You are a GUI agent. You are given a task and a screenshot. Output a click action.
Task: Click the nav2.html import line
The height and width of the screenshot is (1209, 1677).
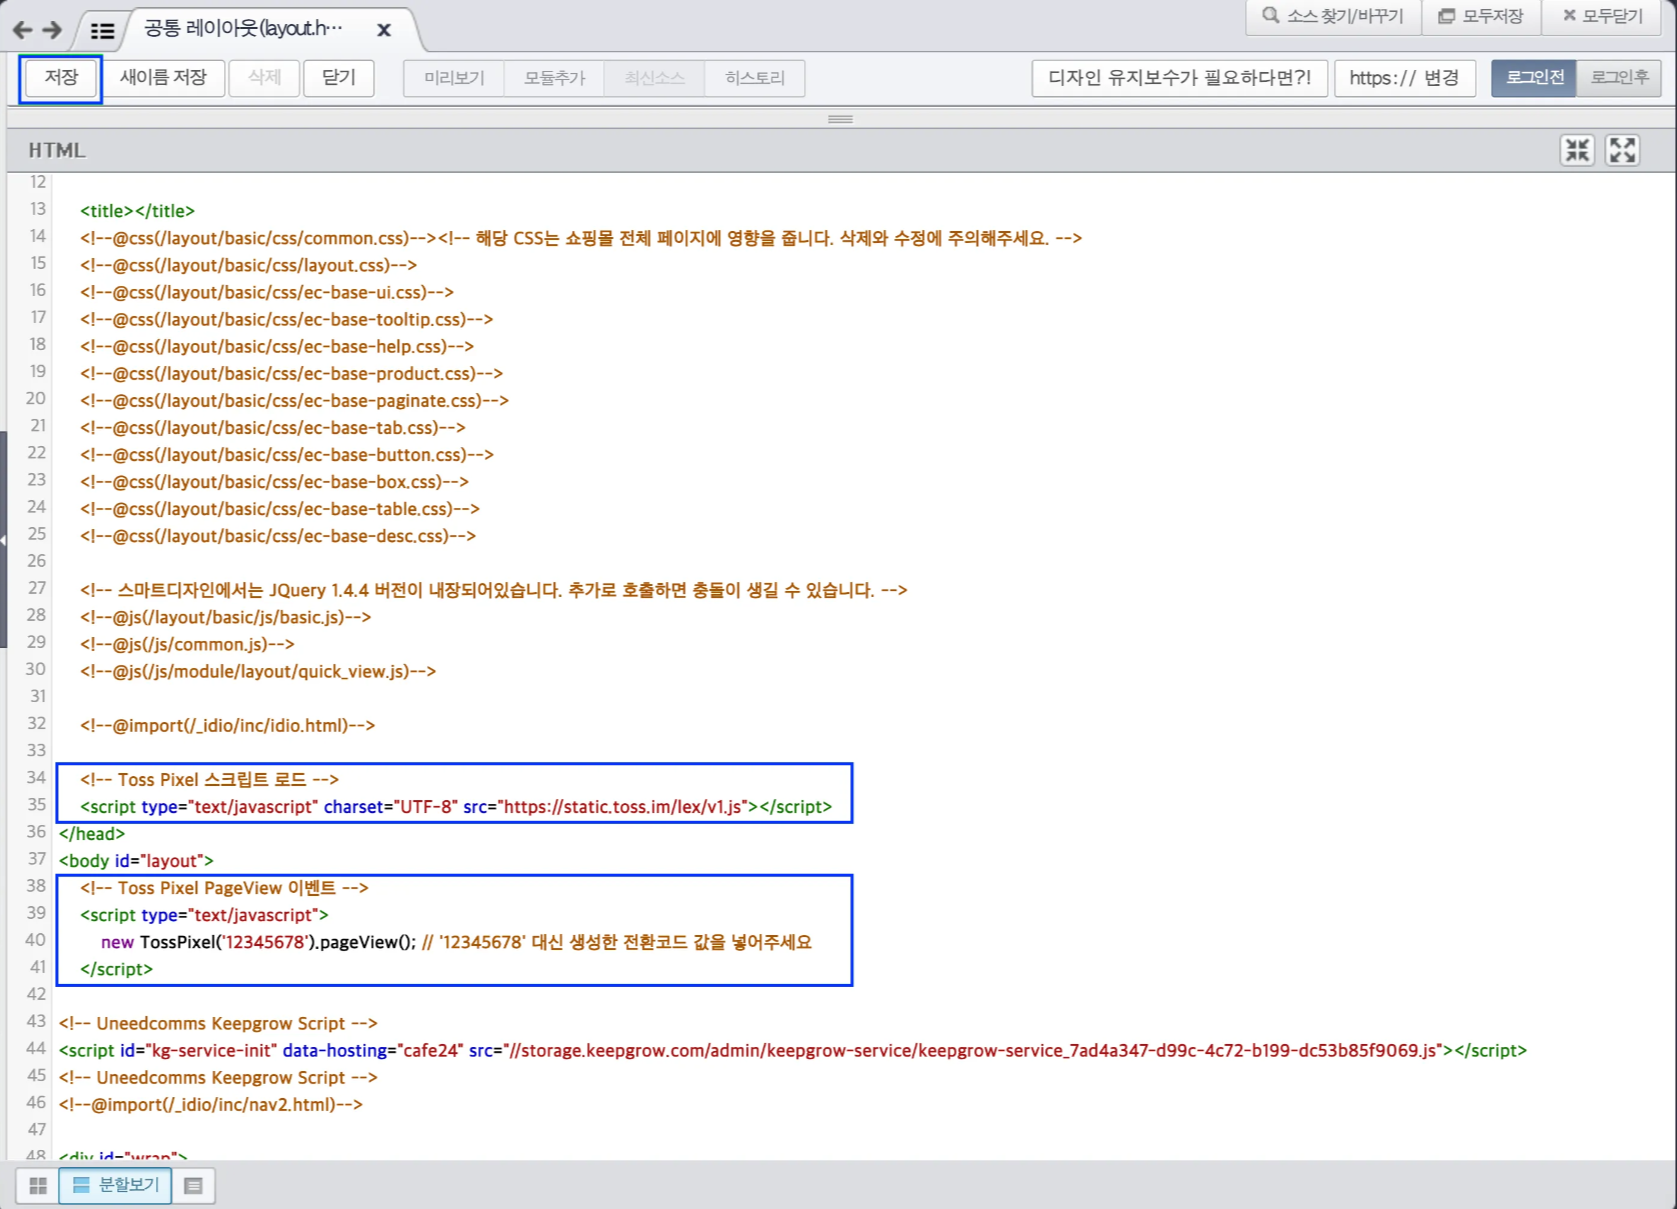point(211,1104)
